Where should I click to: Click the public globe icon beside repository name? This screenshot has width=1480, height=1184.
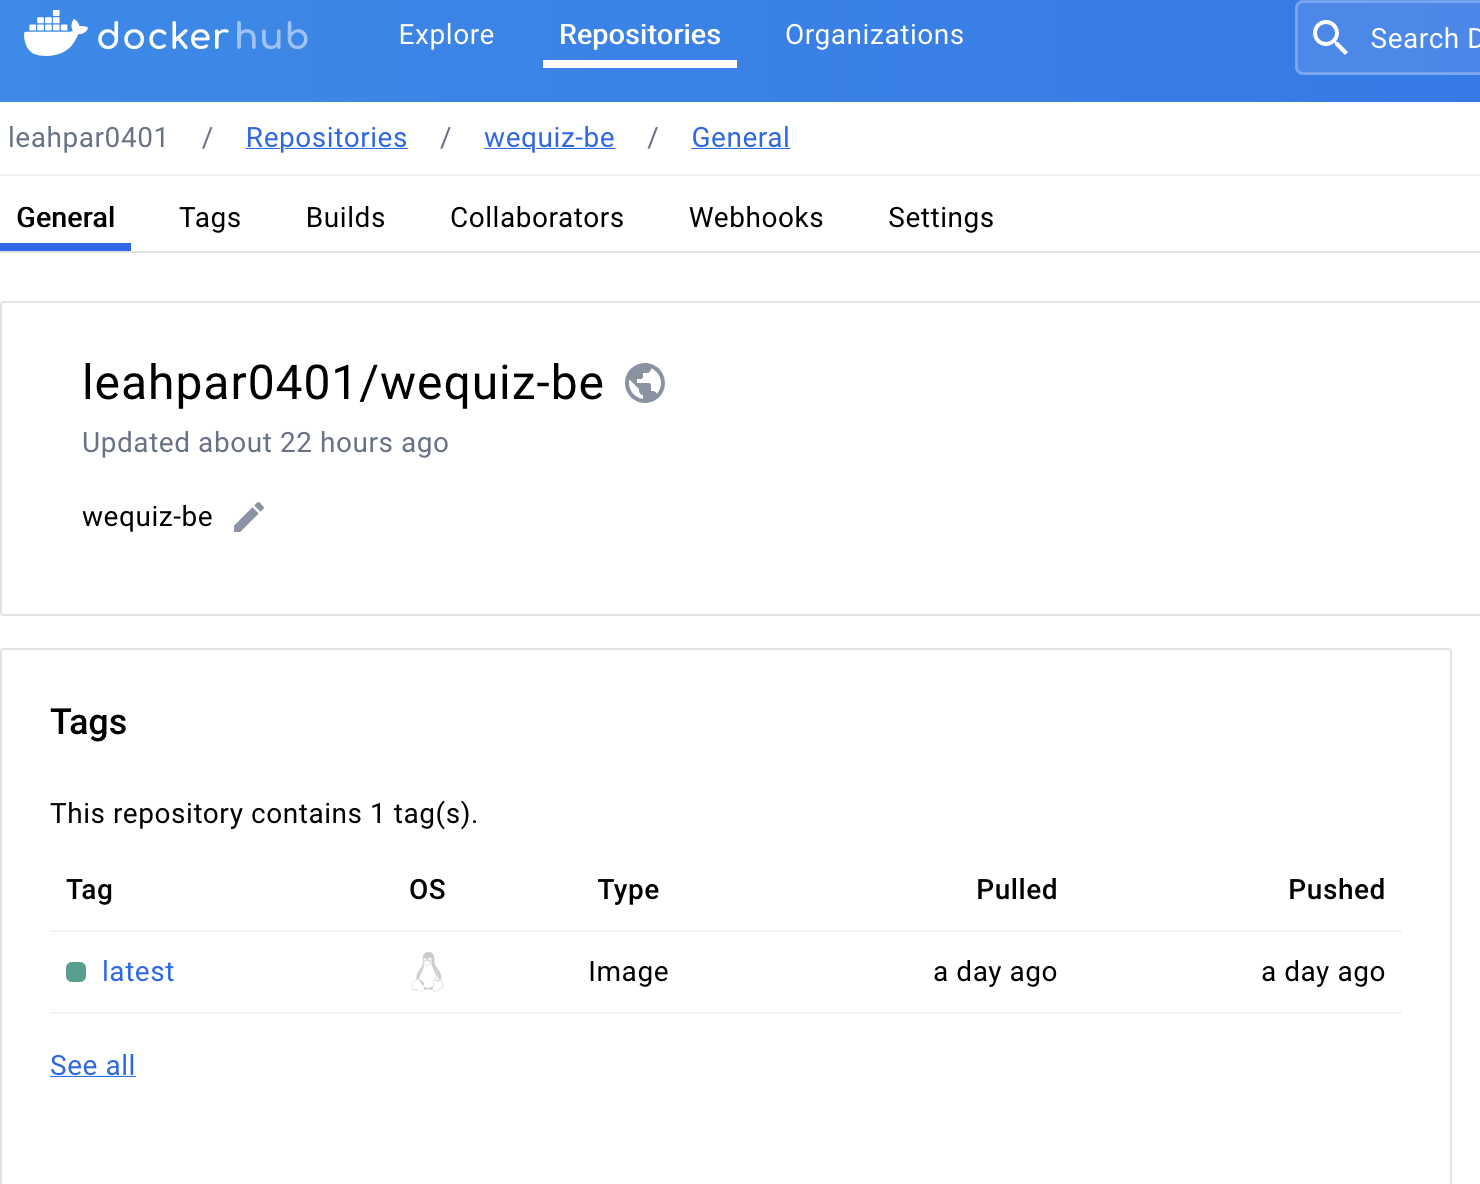[x=645, y=383]
